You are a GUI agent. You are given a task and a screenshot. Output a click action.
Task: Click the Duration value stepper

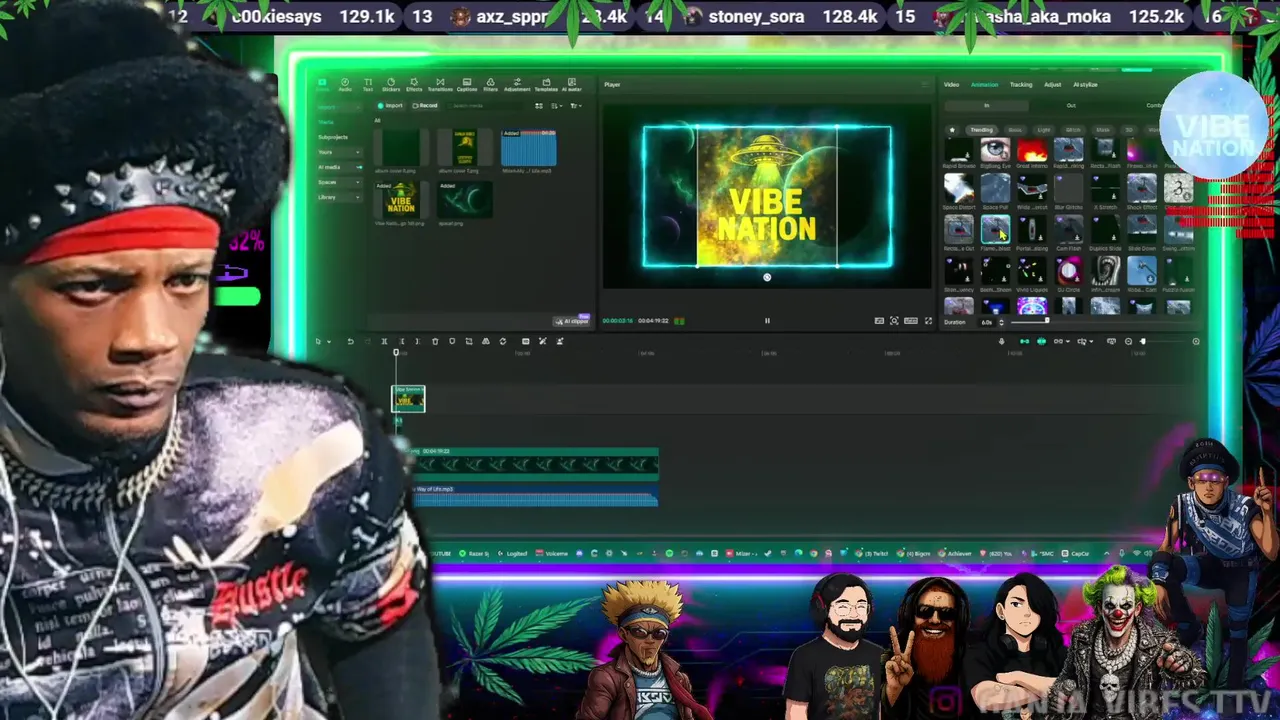1001,322
